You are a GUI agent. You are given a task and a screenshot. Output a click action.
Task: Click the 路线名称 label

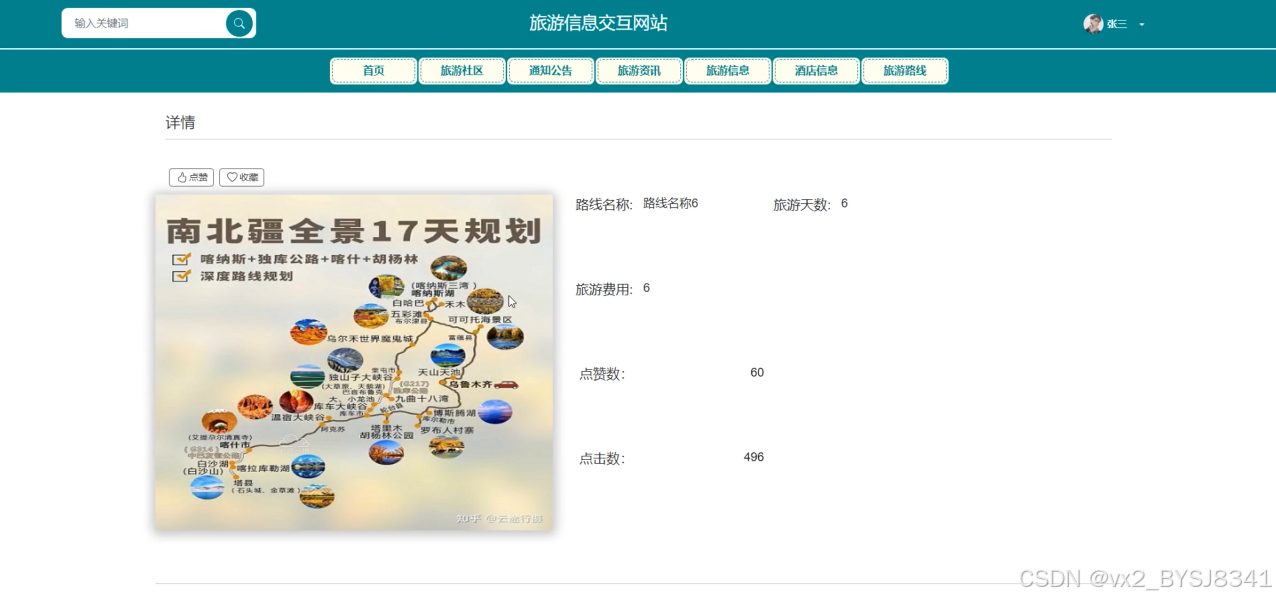coord(604,205)
